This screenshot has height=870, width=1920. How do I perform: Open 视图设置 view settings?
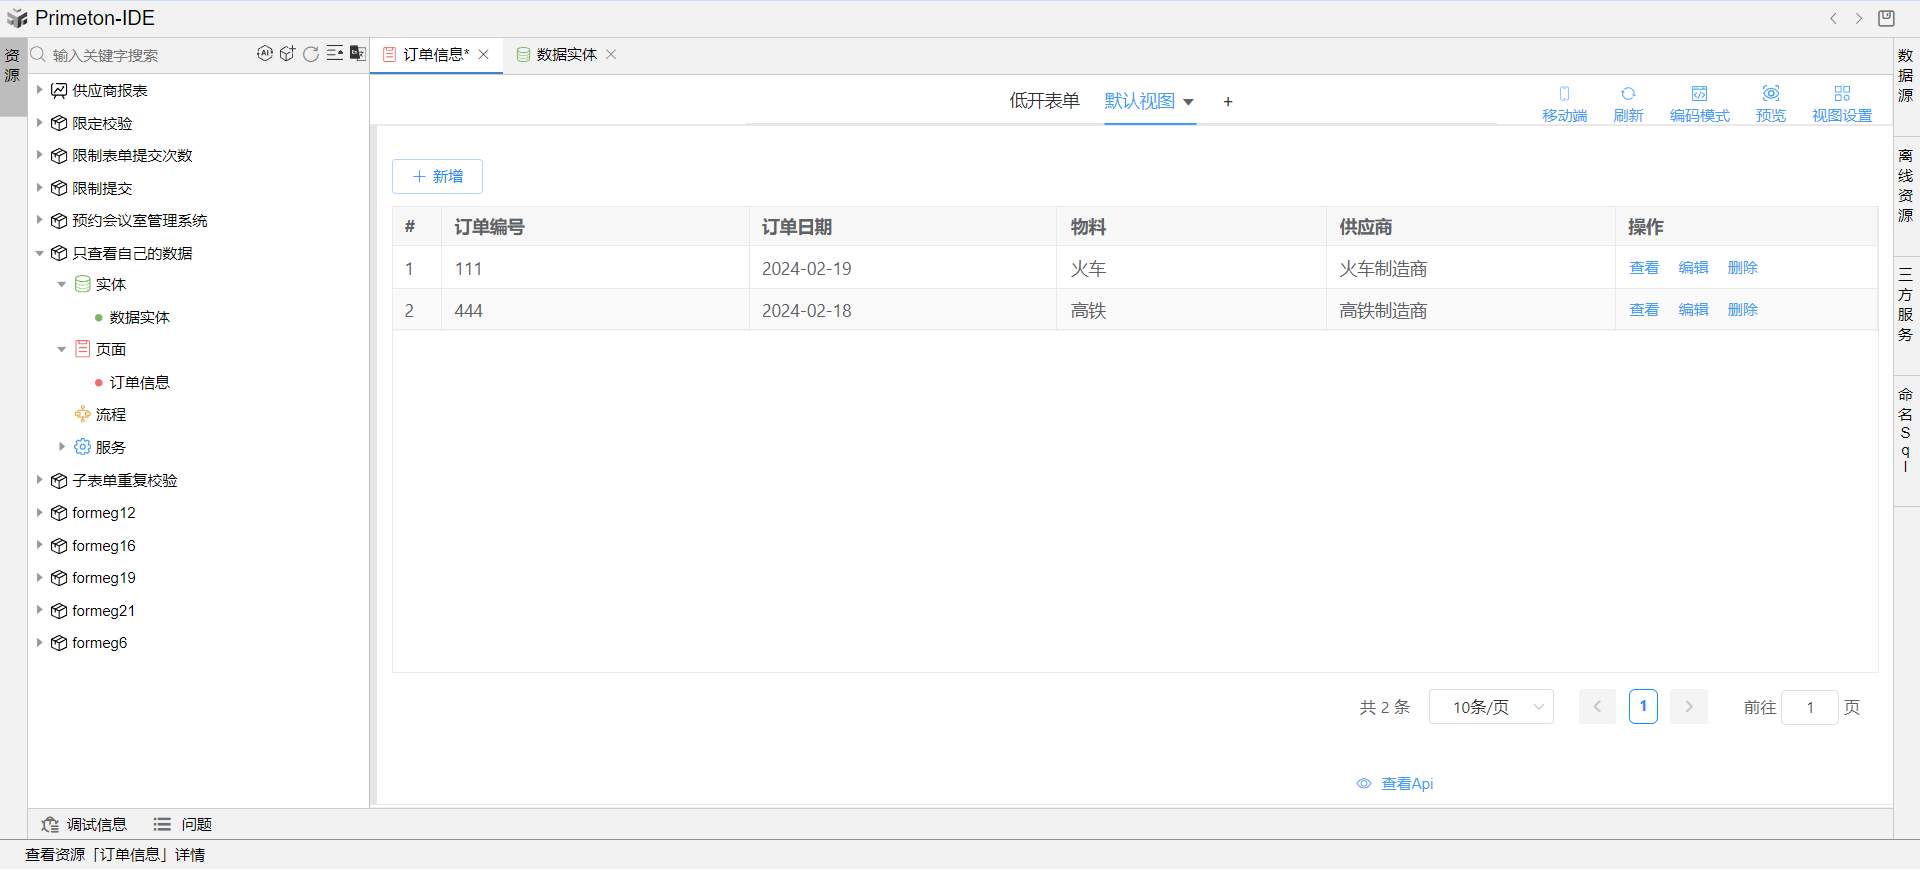(1841, 103)
